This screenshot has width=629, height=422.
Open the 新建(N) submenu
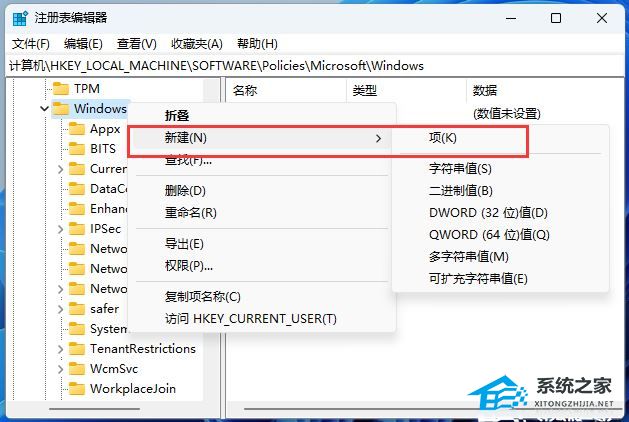coord(261,138)
